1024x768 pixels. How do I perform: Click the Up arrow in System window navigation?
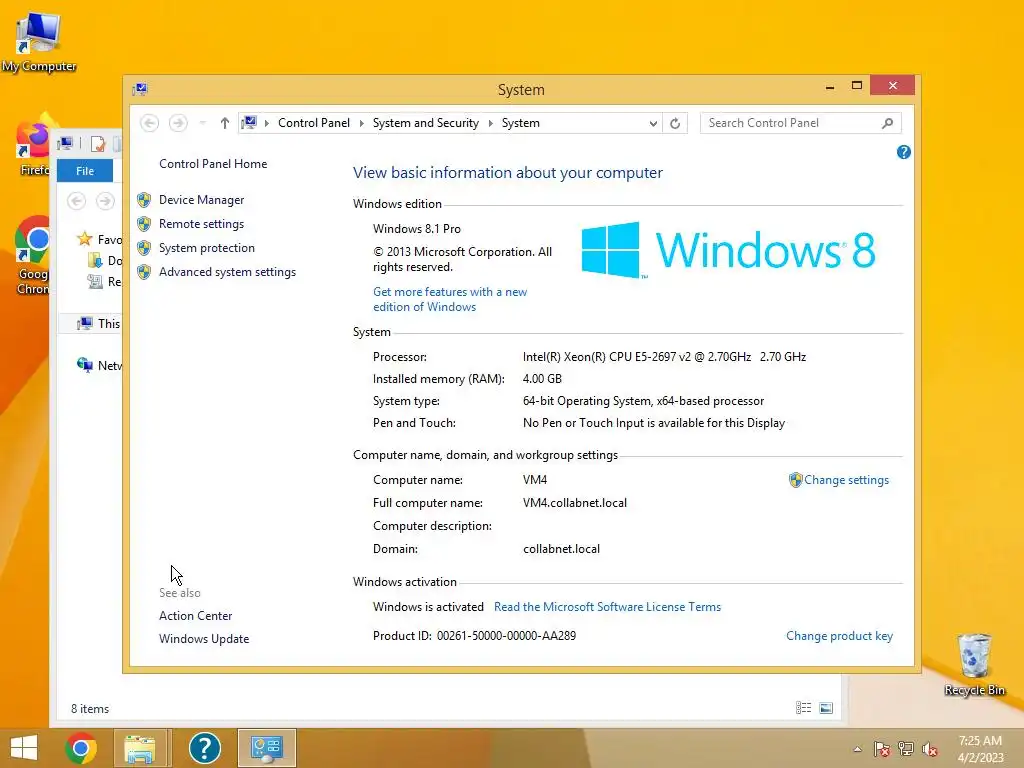[225, 123]
